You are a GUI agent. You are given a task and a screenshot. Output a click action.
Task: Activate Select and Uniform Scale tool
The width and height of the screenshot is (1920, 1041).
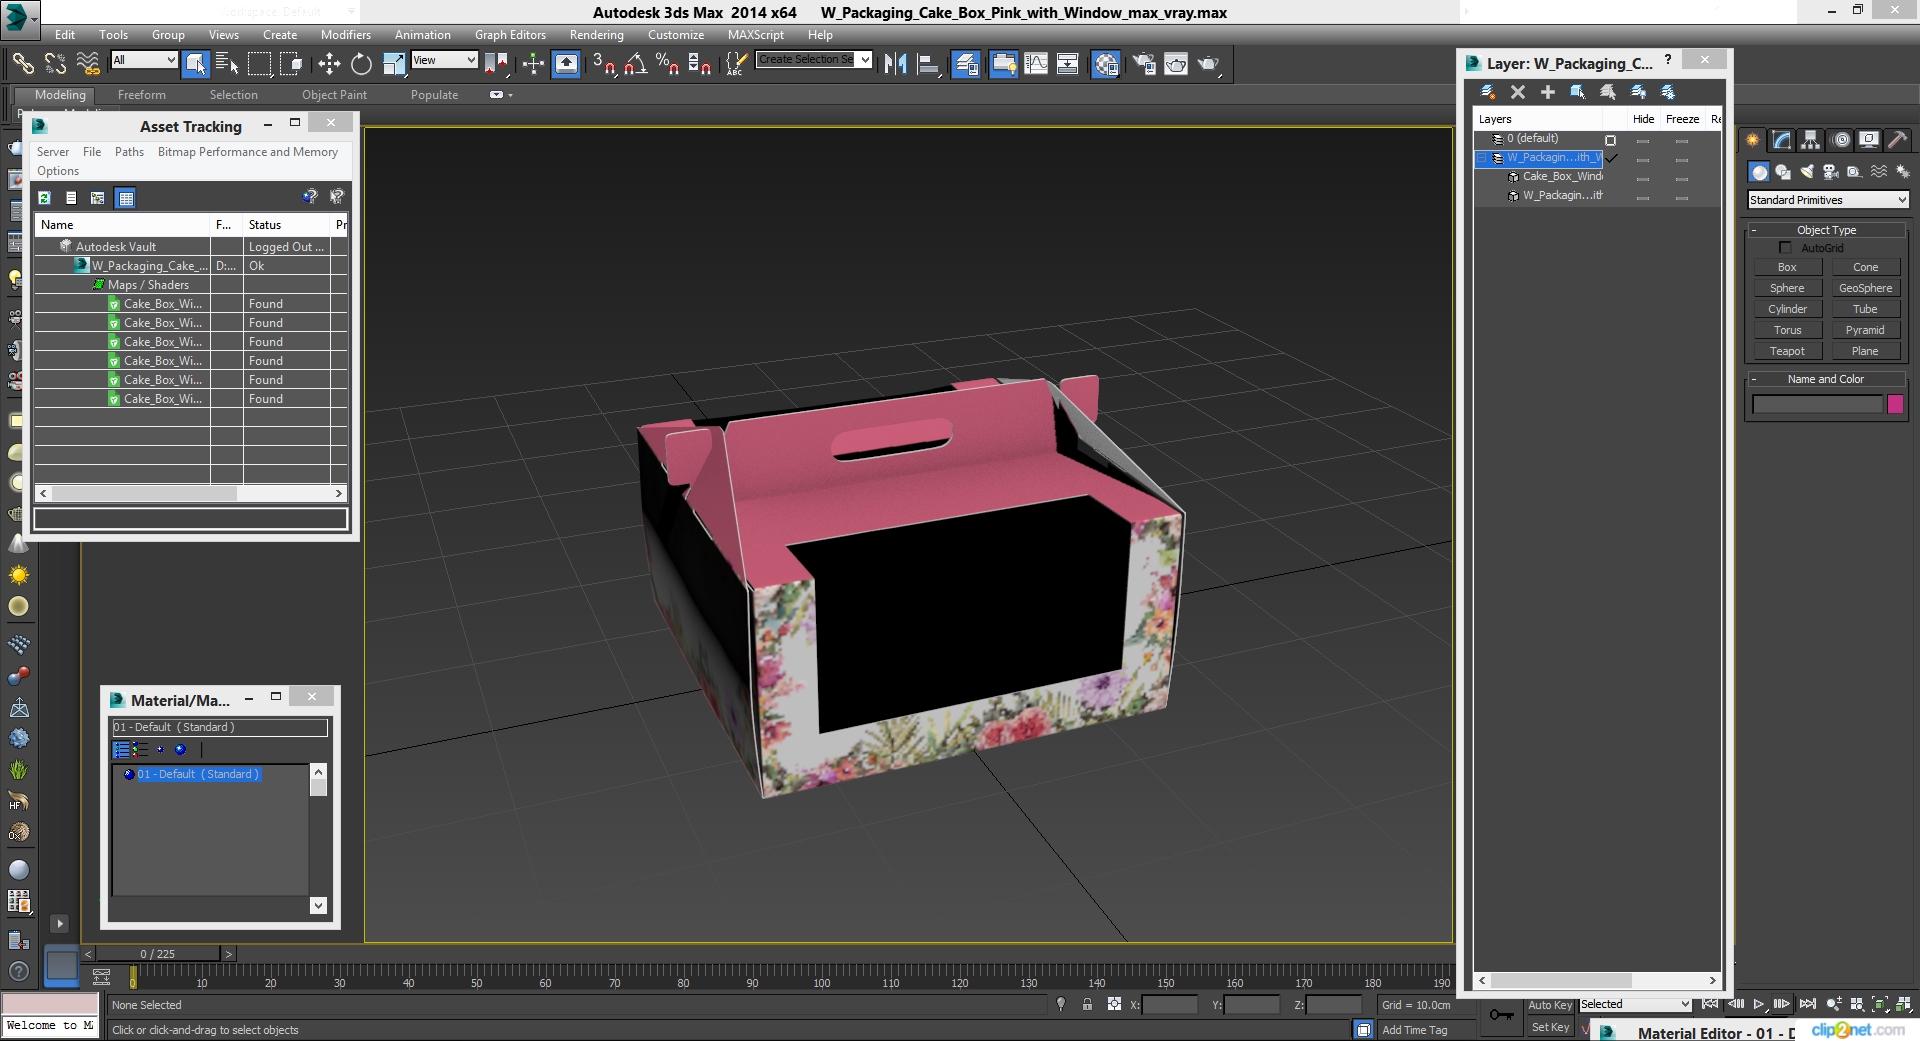(x=394, y=64)
